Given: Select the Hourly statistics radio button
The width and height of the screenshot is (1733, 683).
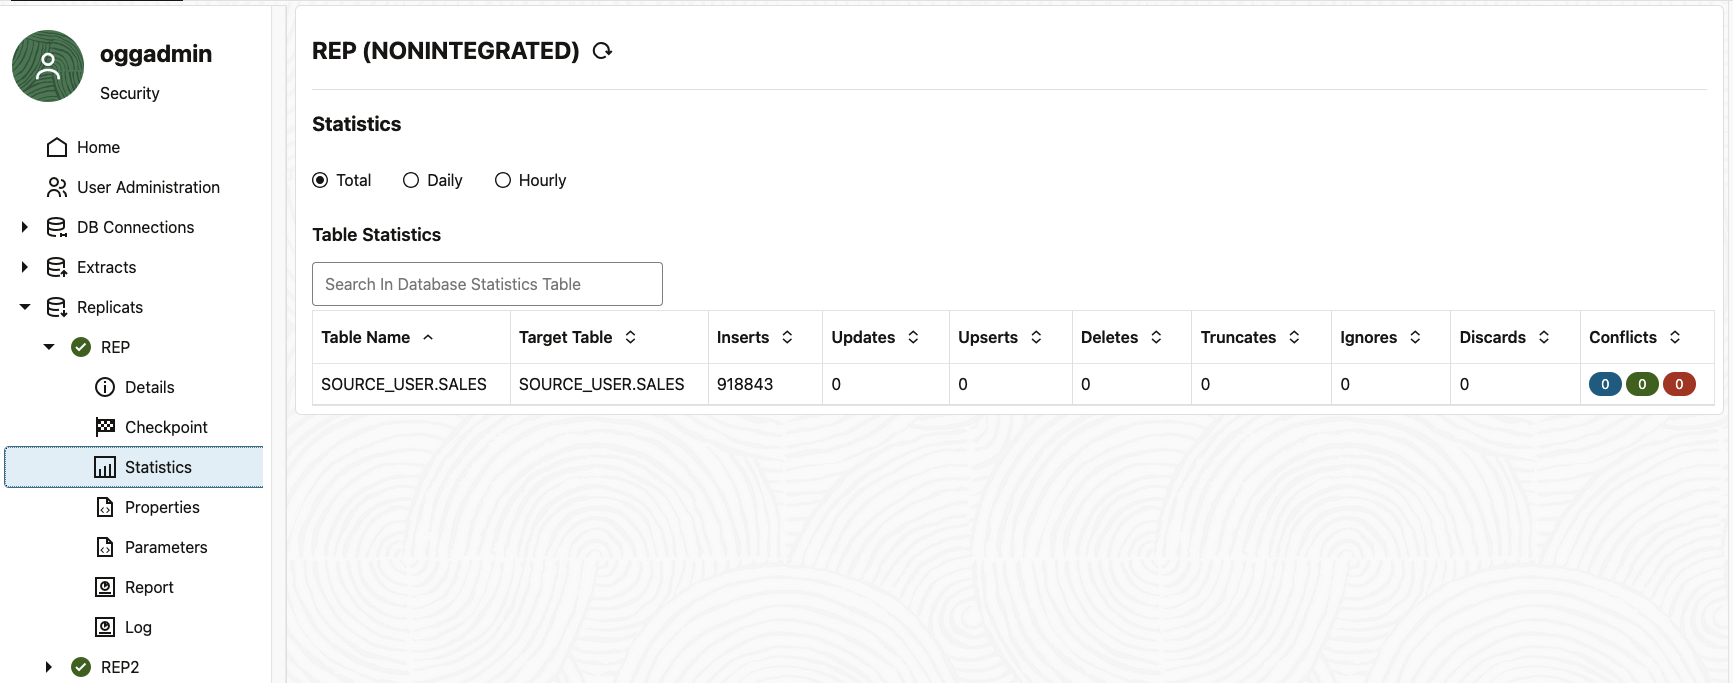Looking at the screenshot, I should pos(503,180).
